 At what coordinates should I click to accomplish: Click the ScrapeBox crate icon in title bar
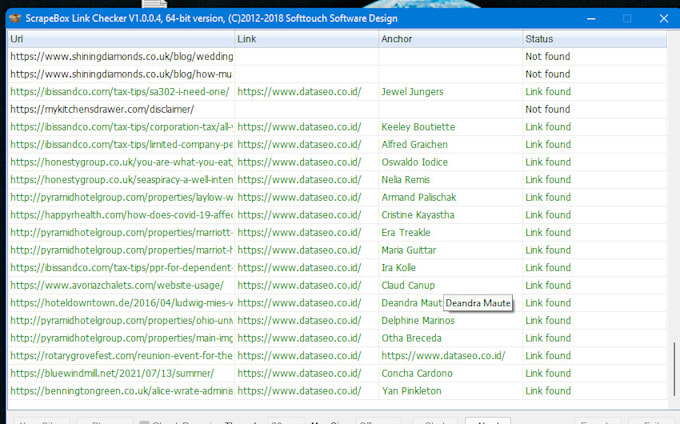tap(15, 18)
